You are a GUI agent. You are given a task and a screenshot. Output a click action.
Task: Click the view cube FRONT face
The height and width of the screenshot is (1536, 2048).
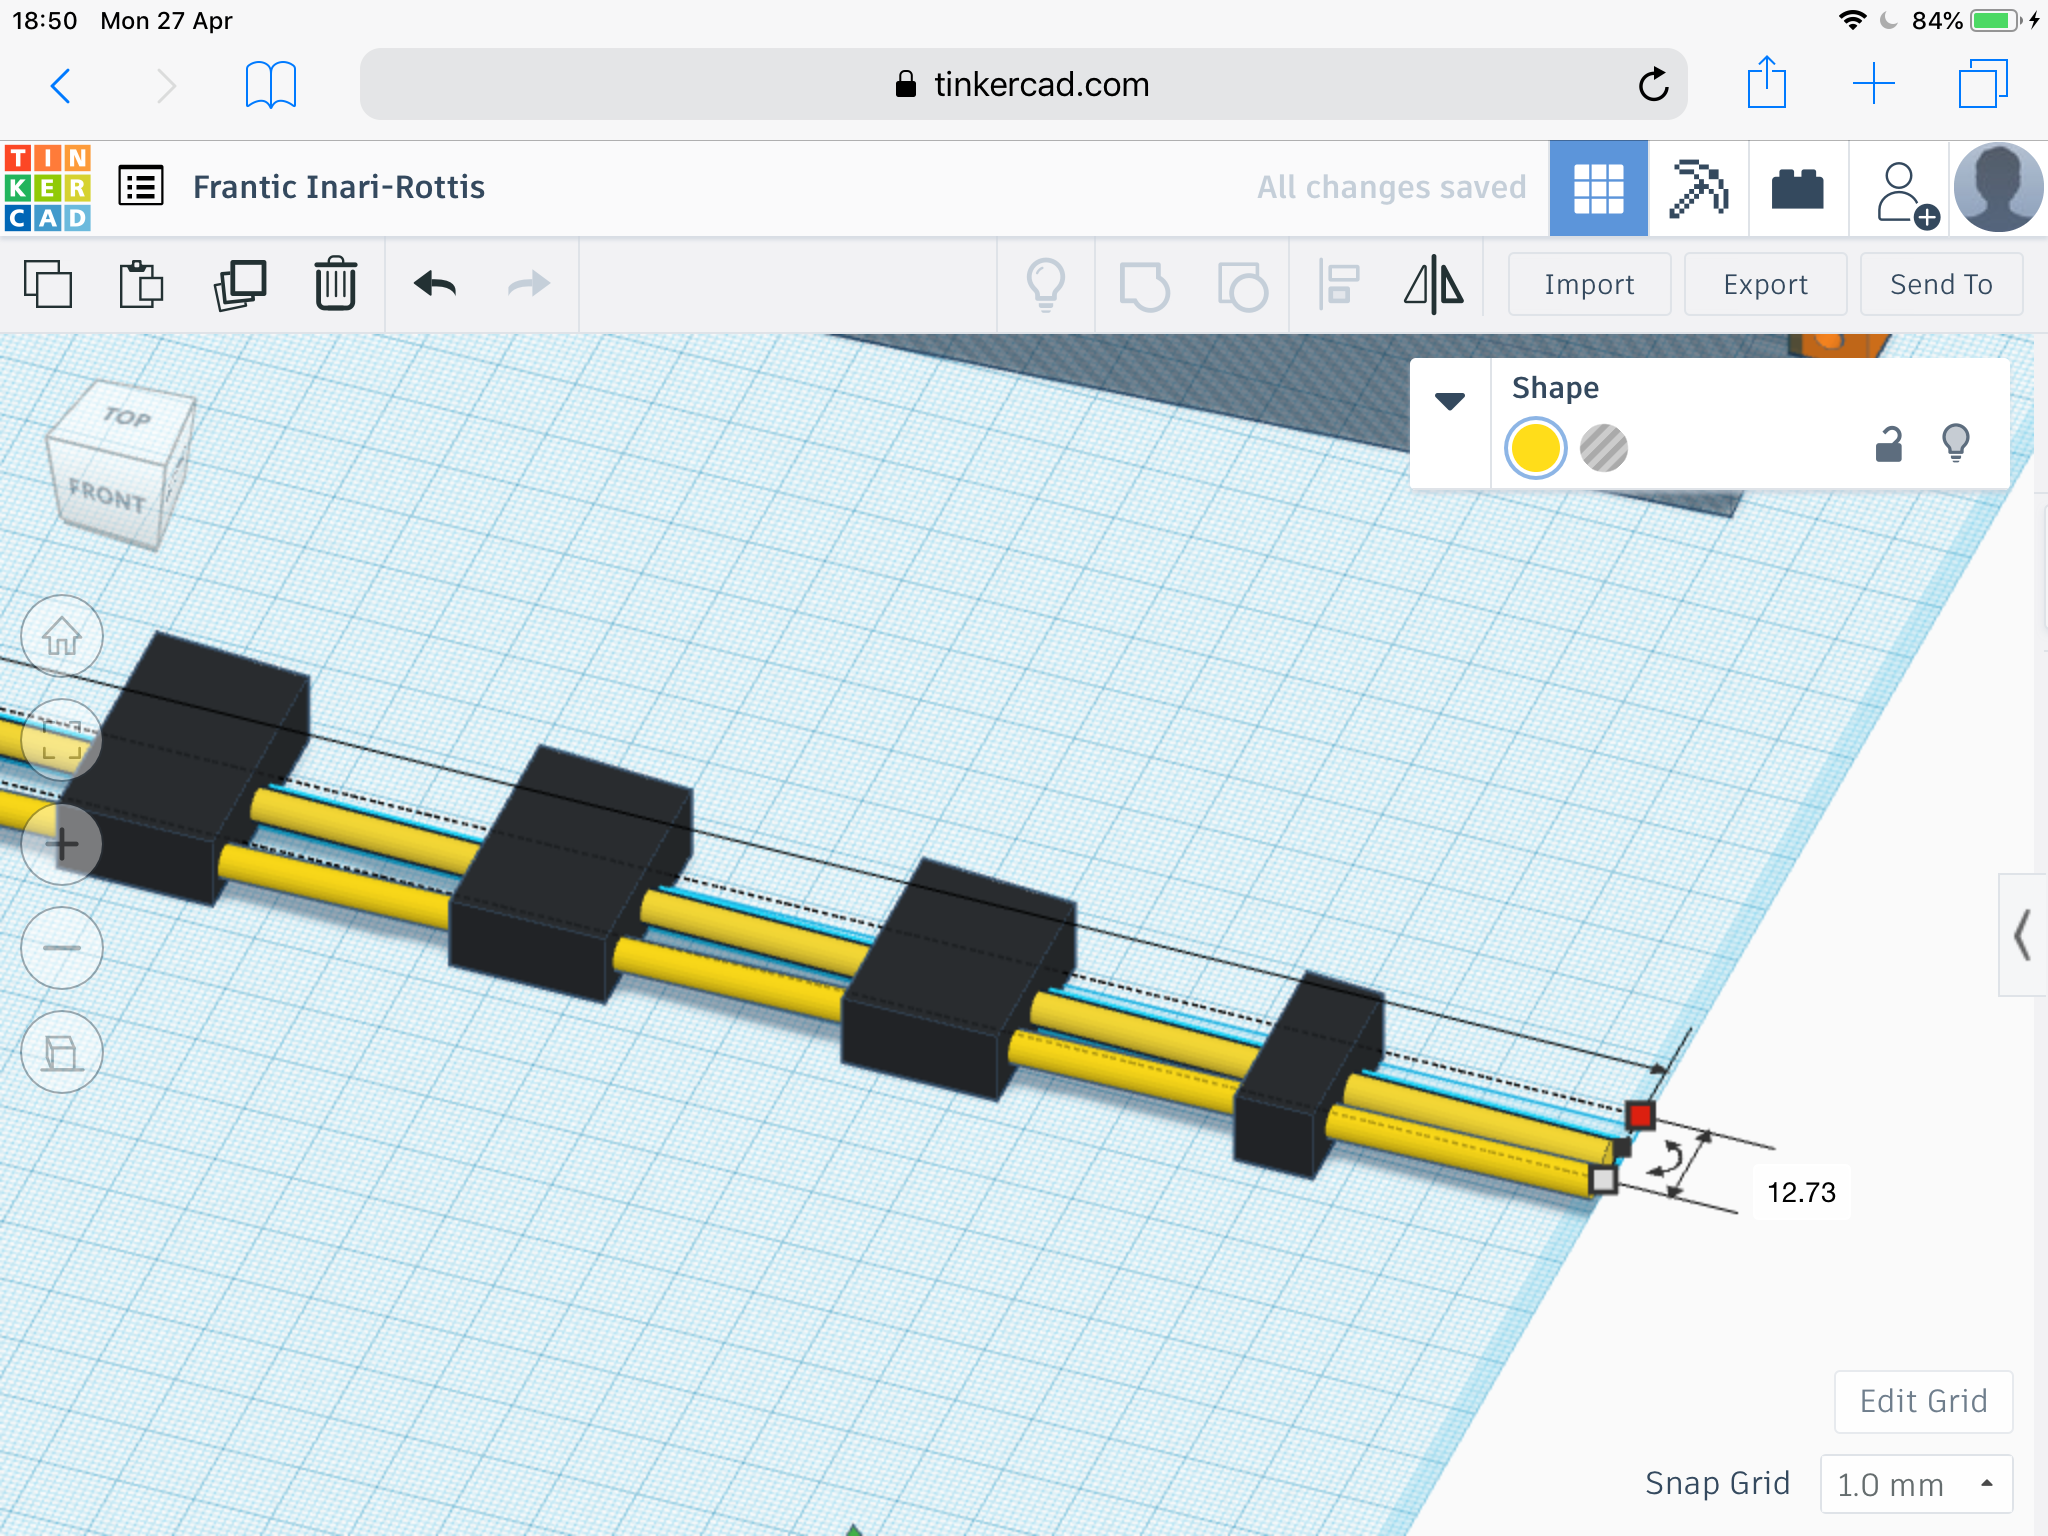tap(107, 494)
